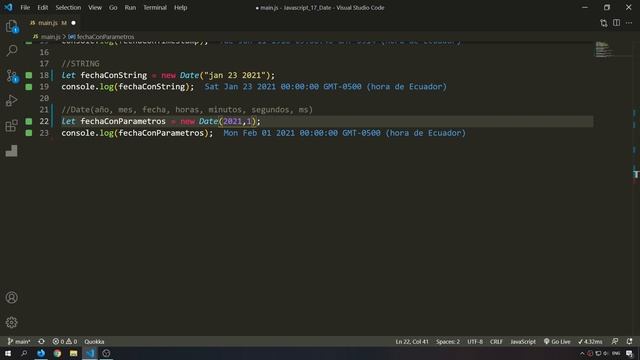Click the VS Code taskbar icon
The image size is (640, 360).
pos(90,353)
